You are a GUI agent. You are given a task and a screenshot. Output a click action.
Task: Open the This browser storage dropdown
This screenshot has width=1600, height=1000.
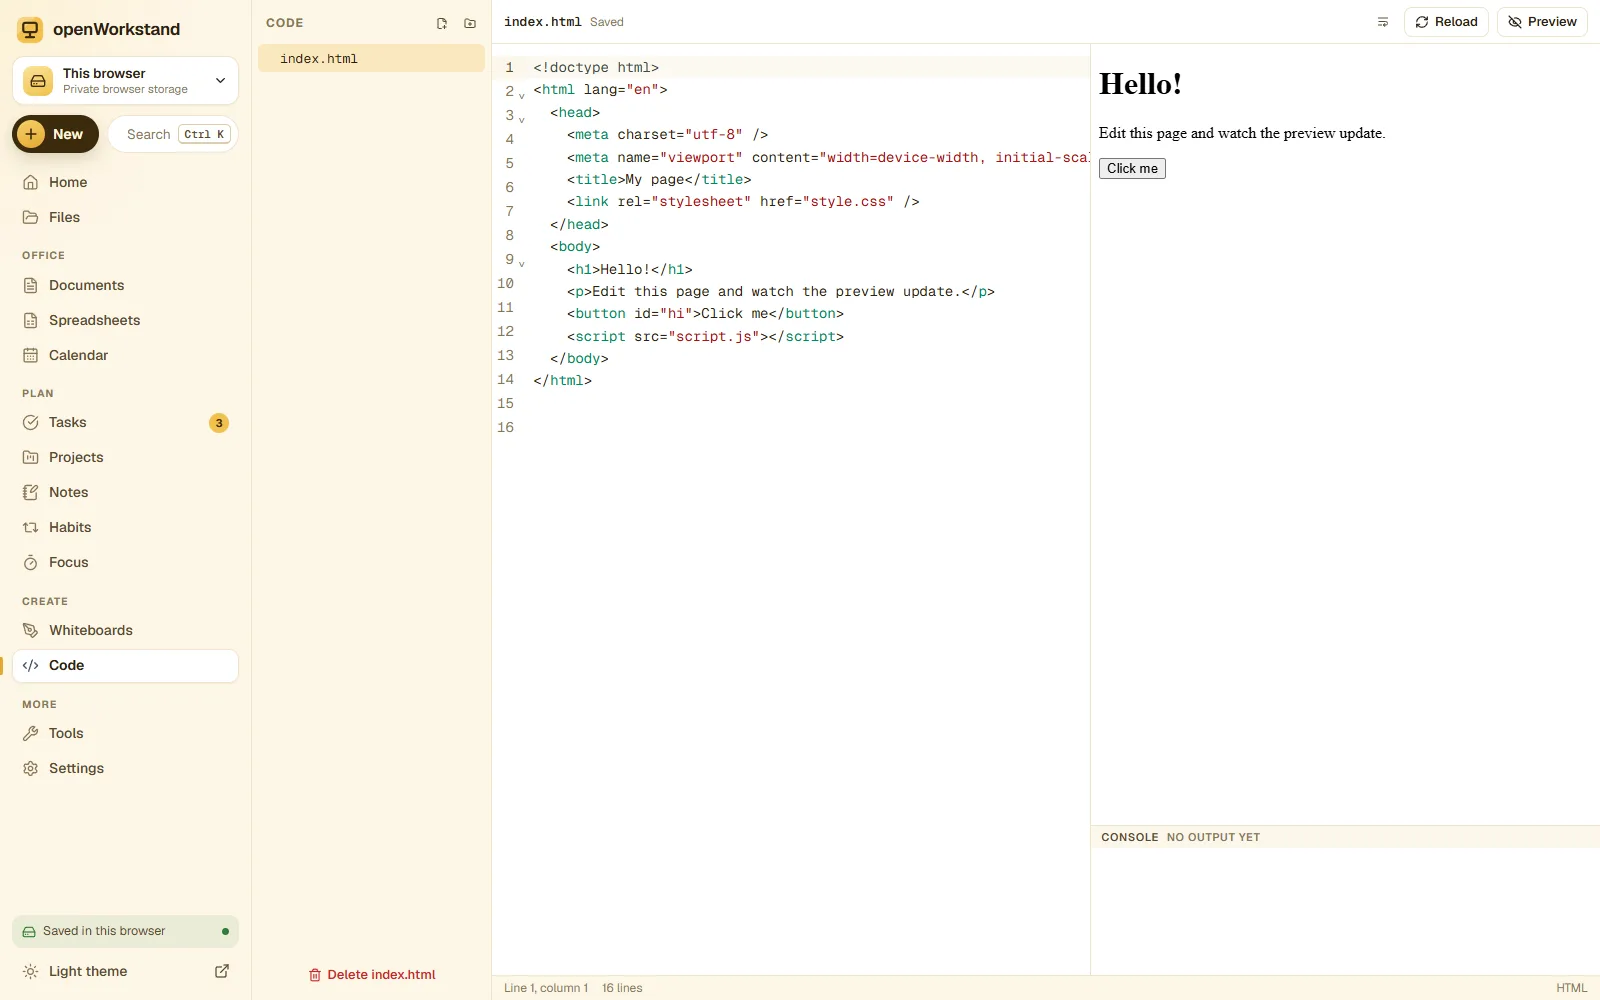pyautogui.click(x=126, y=81)
